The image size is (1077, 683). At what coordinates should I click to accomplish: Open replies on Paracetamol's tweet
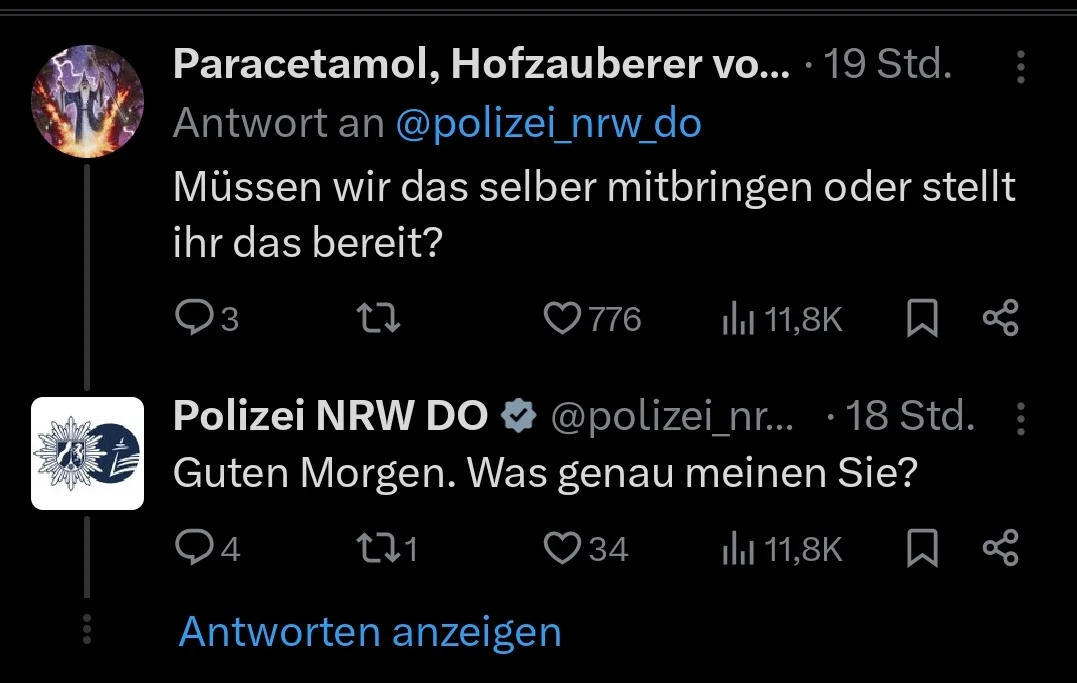pyautogui.click(x=207, y=318)
